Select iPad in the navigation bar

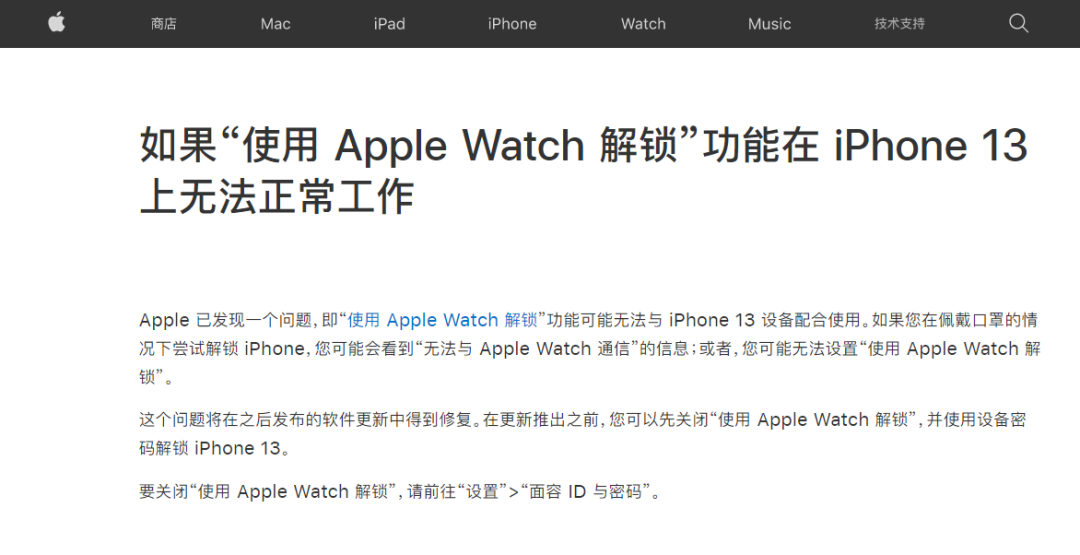pos(389,23)
